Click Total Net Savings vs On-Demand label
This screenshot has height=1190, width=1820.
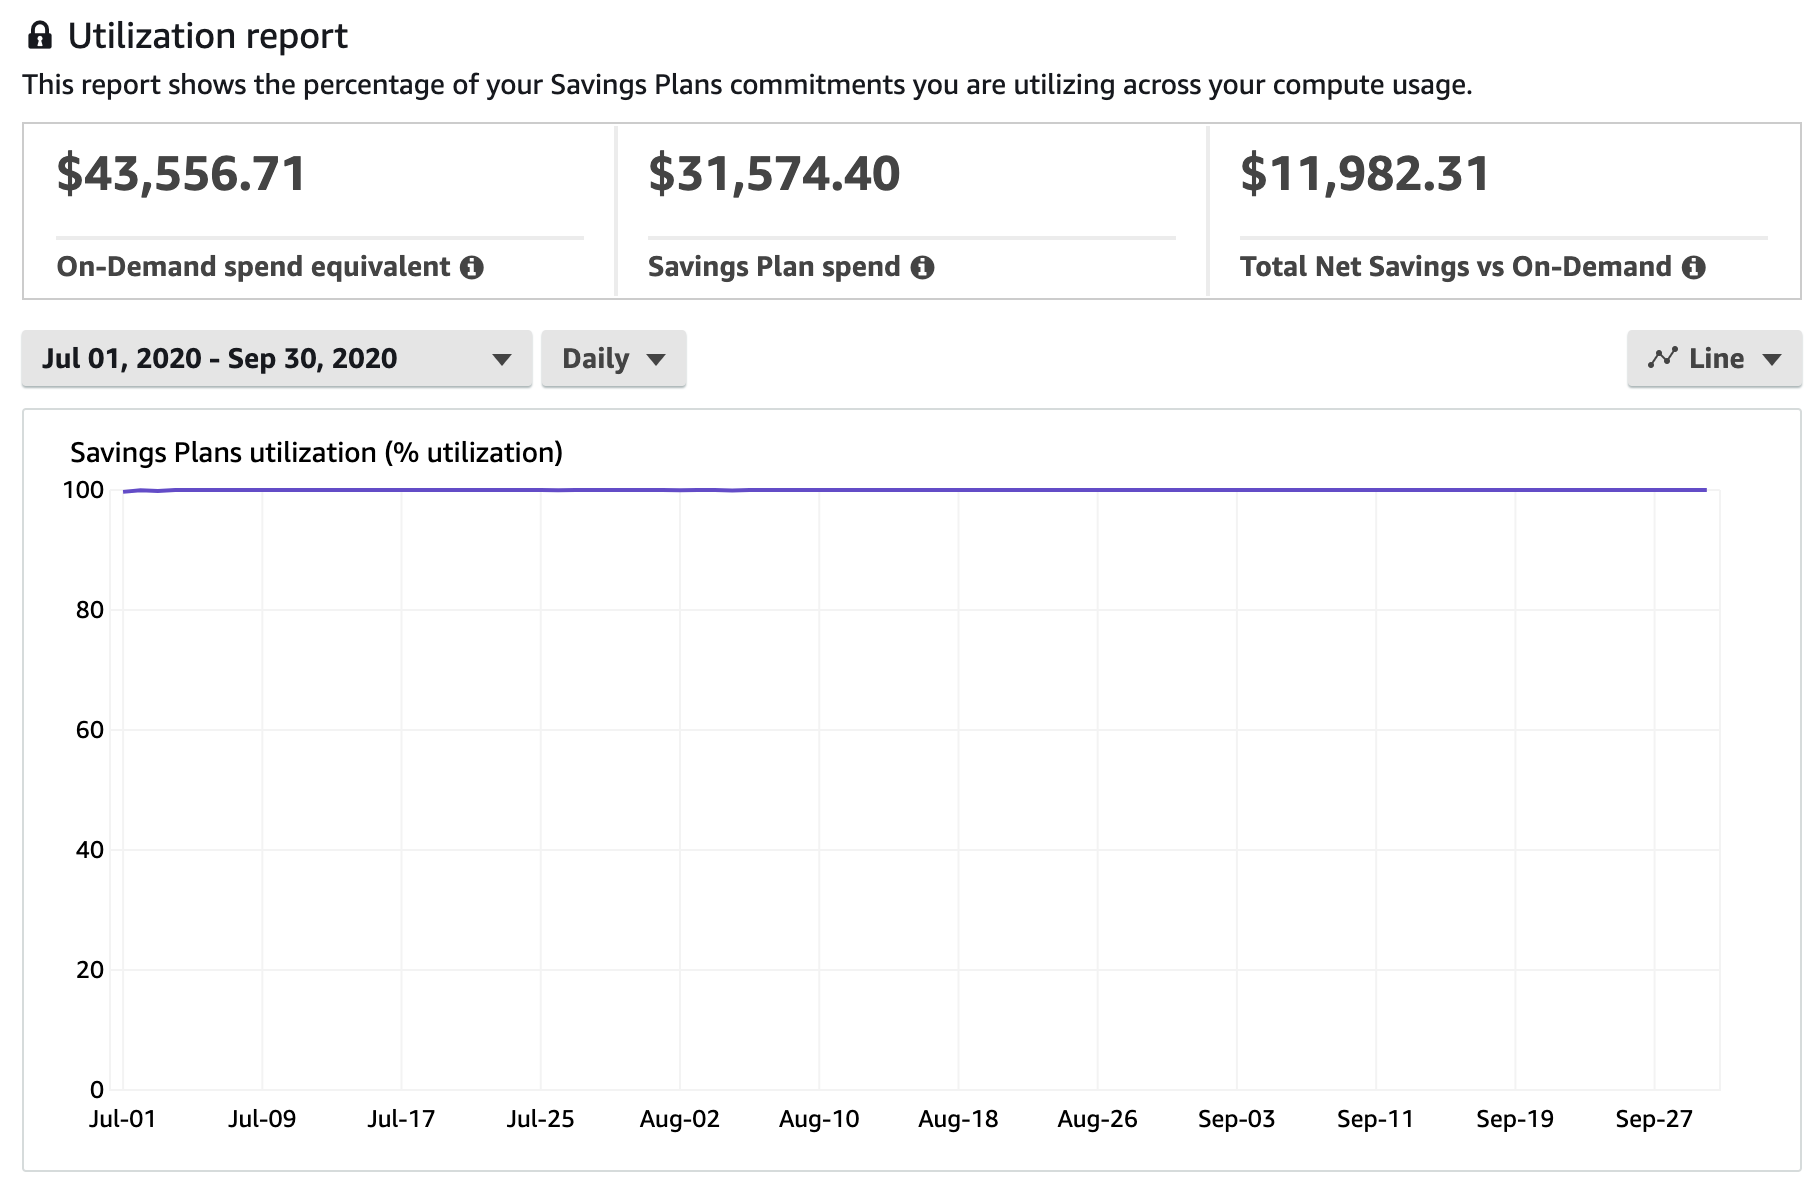[x=1456, y=267]
